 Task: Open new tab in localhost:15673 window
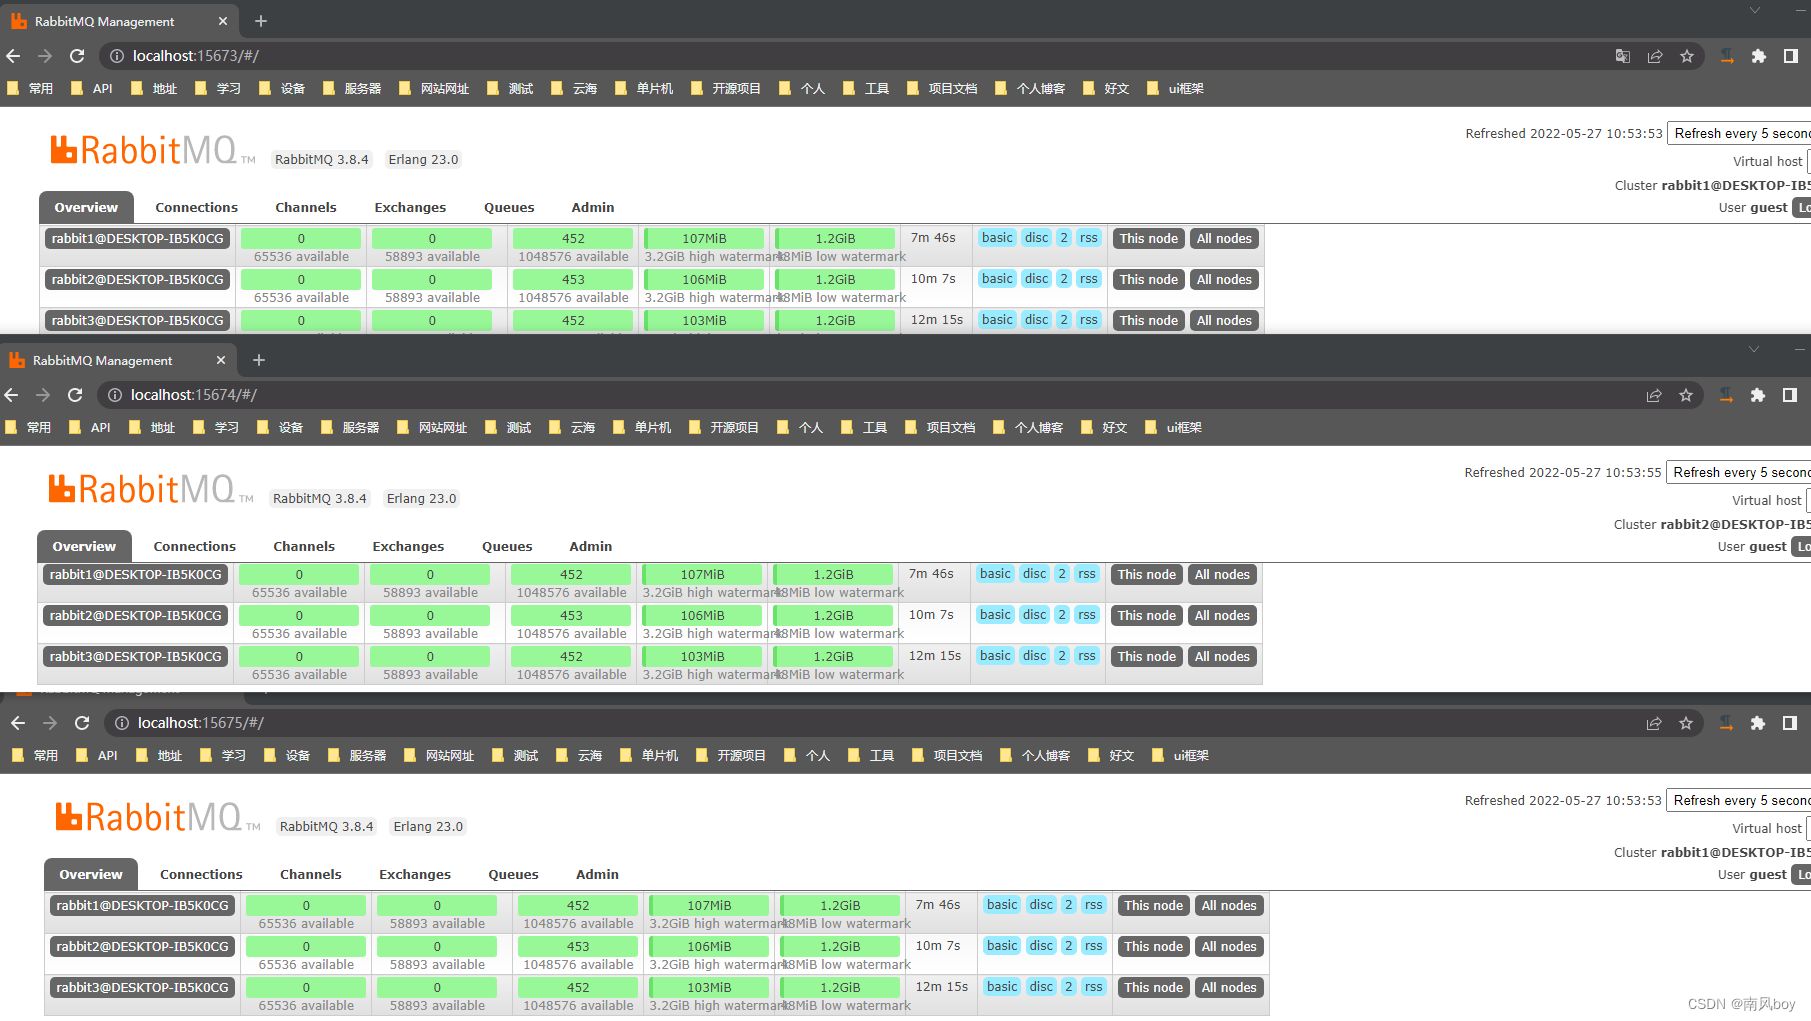coord(261,21)
